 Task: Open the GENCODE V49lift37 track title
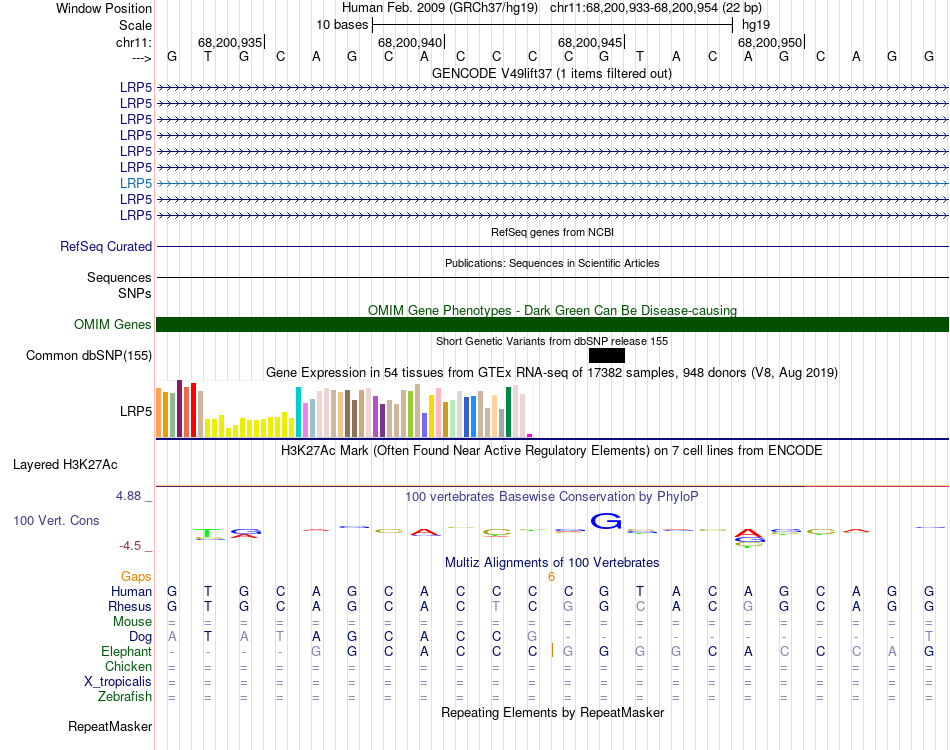(552, 73)
